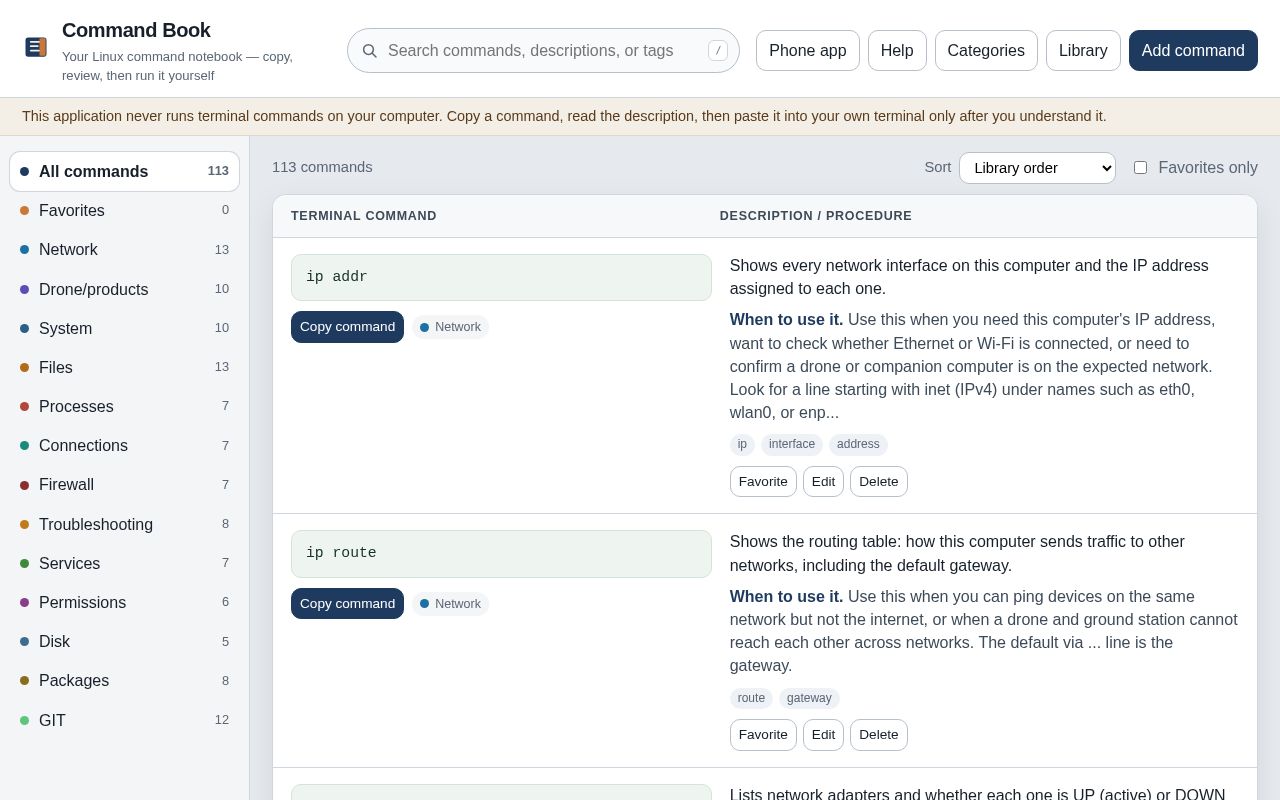Click the ip addr command code box
This screenshot has height=800, width=1280.
tap(501, 277)
